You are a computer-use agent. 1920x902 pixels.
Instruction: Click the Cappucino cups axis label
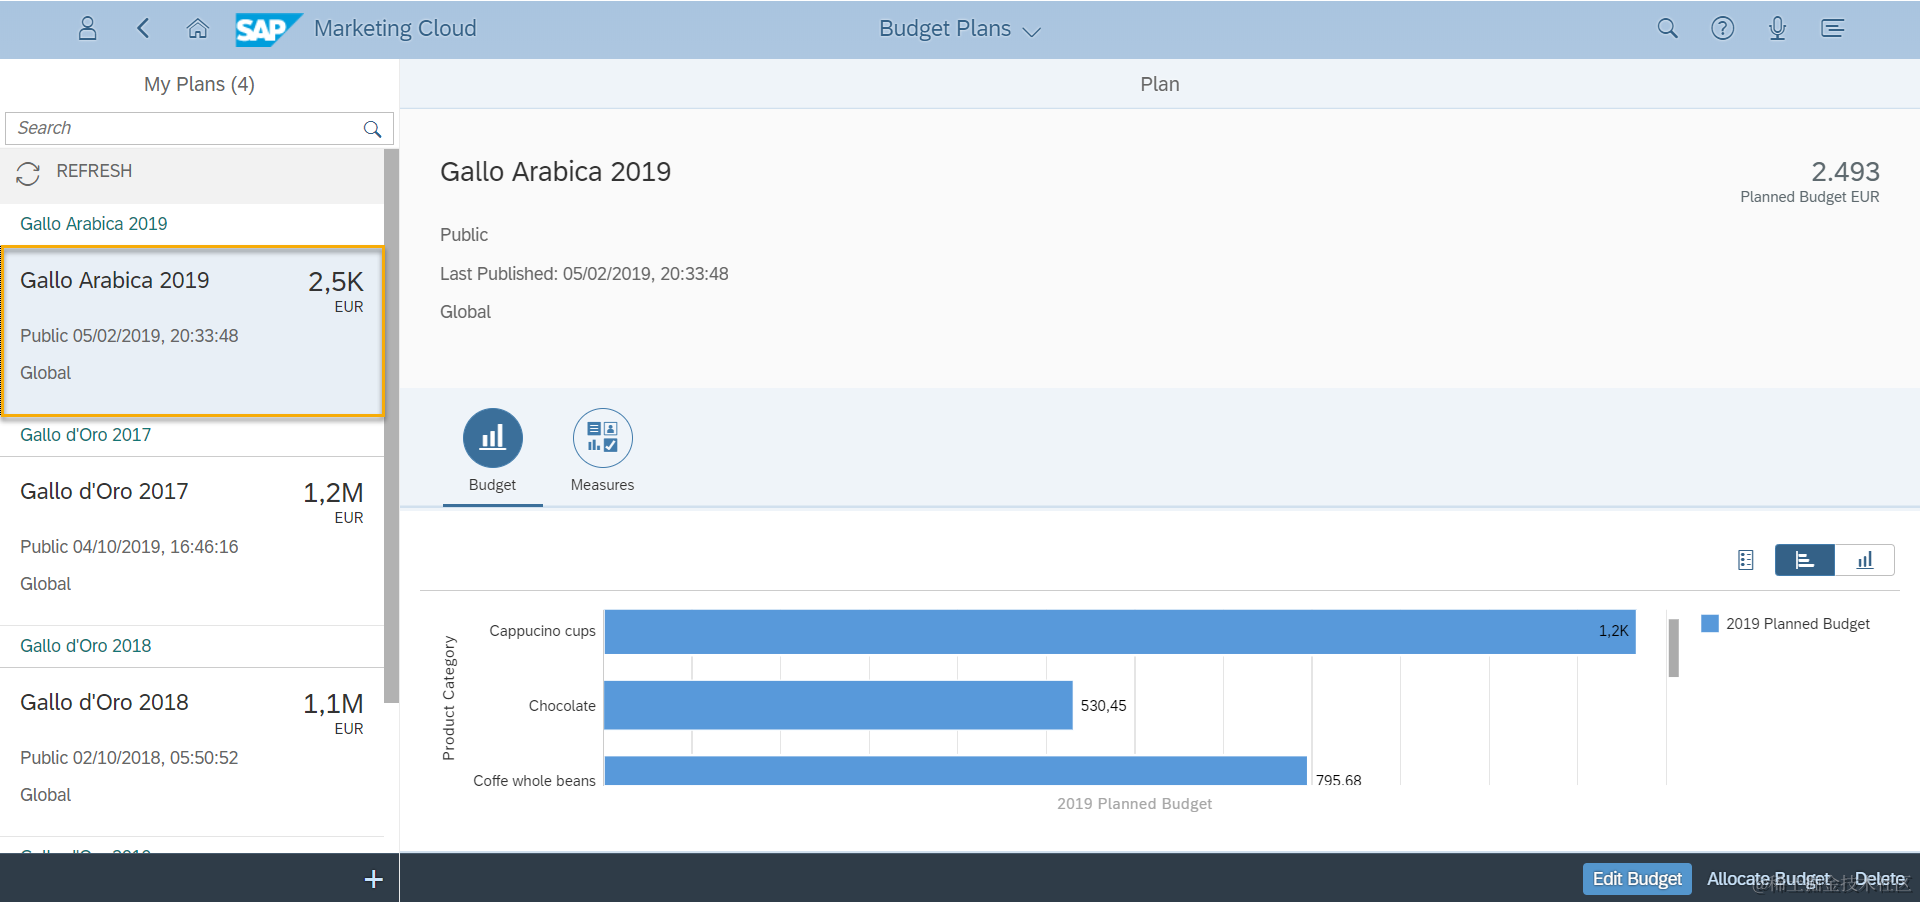point(542,631)
